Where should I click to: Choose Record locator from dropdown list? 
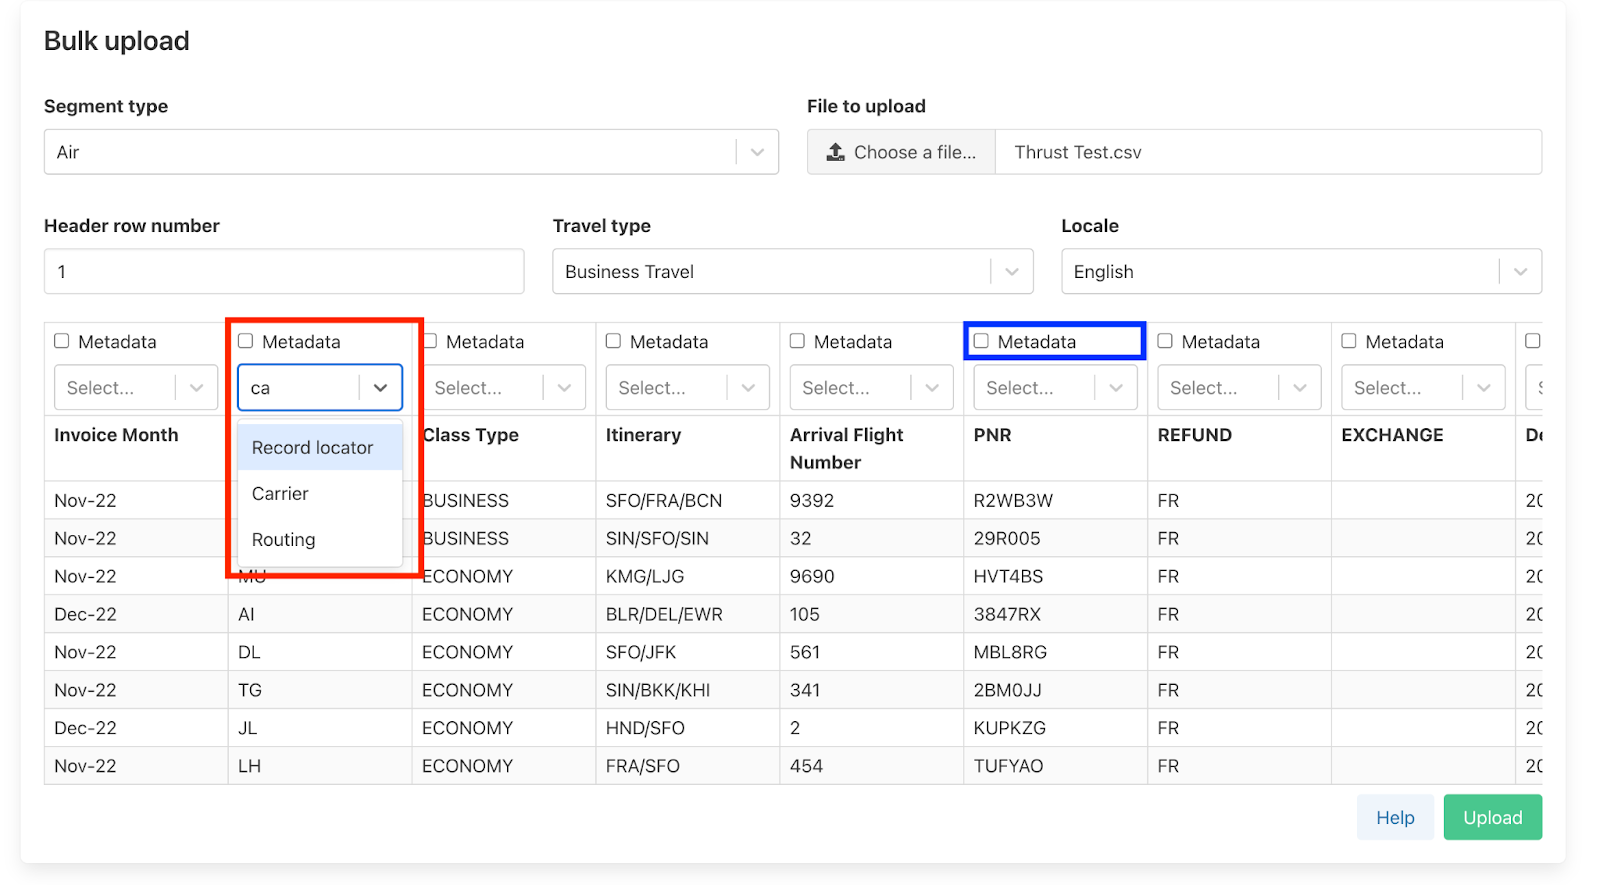tap(313, 448)
